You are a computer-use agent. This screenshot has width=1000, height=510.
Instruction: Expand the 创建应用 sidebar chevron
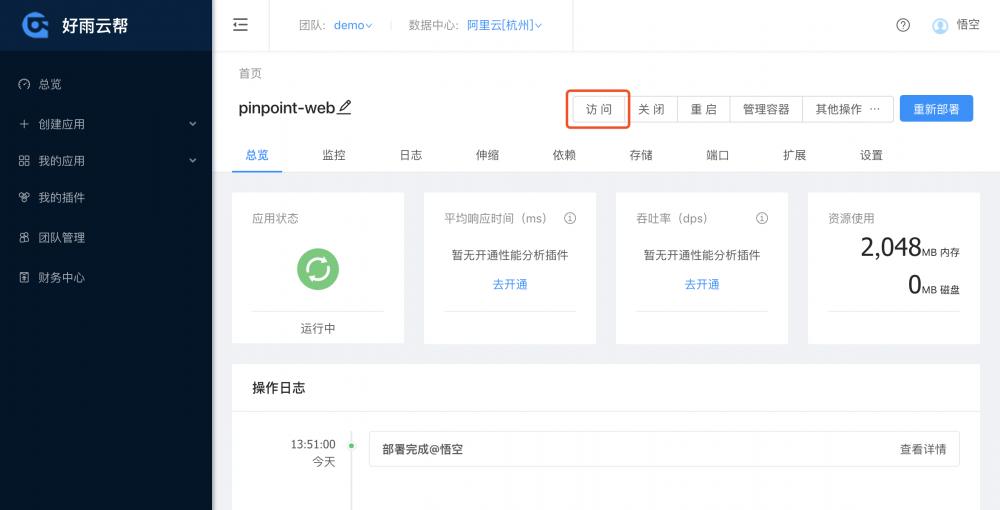[193, 124]
